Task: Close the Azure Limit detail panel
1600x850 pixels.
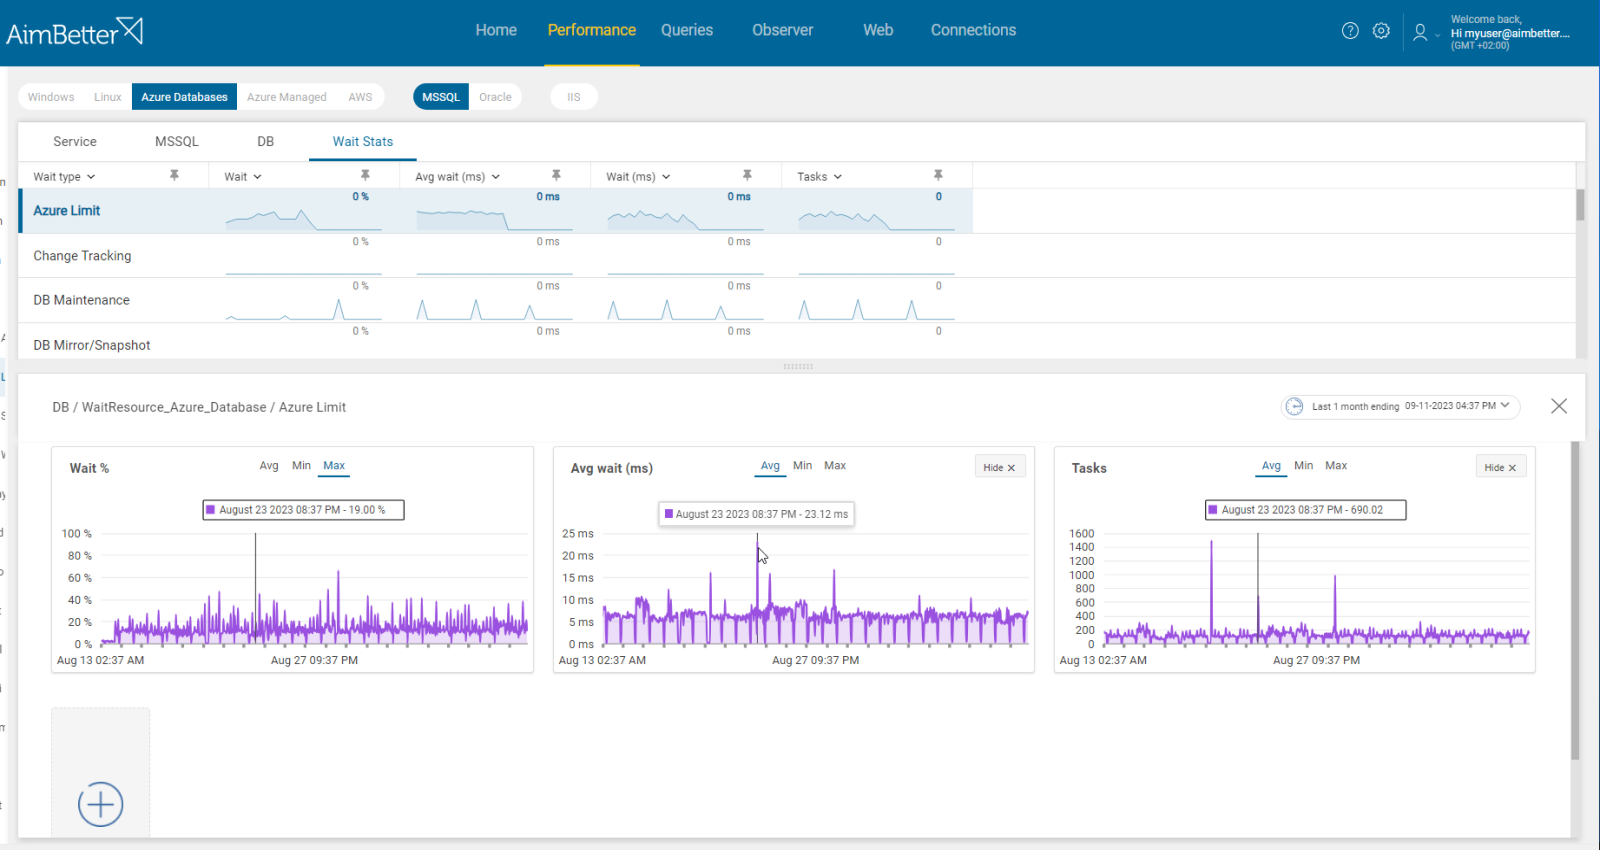Action: point(1559,406)
